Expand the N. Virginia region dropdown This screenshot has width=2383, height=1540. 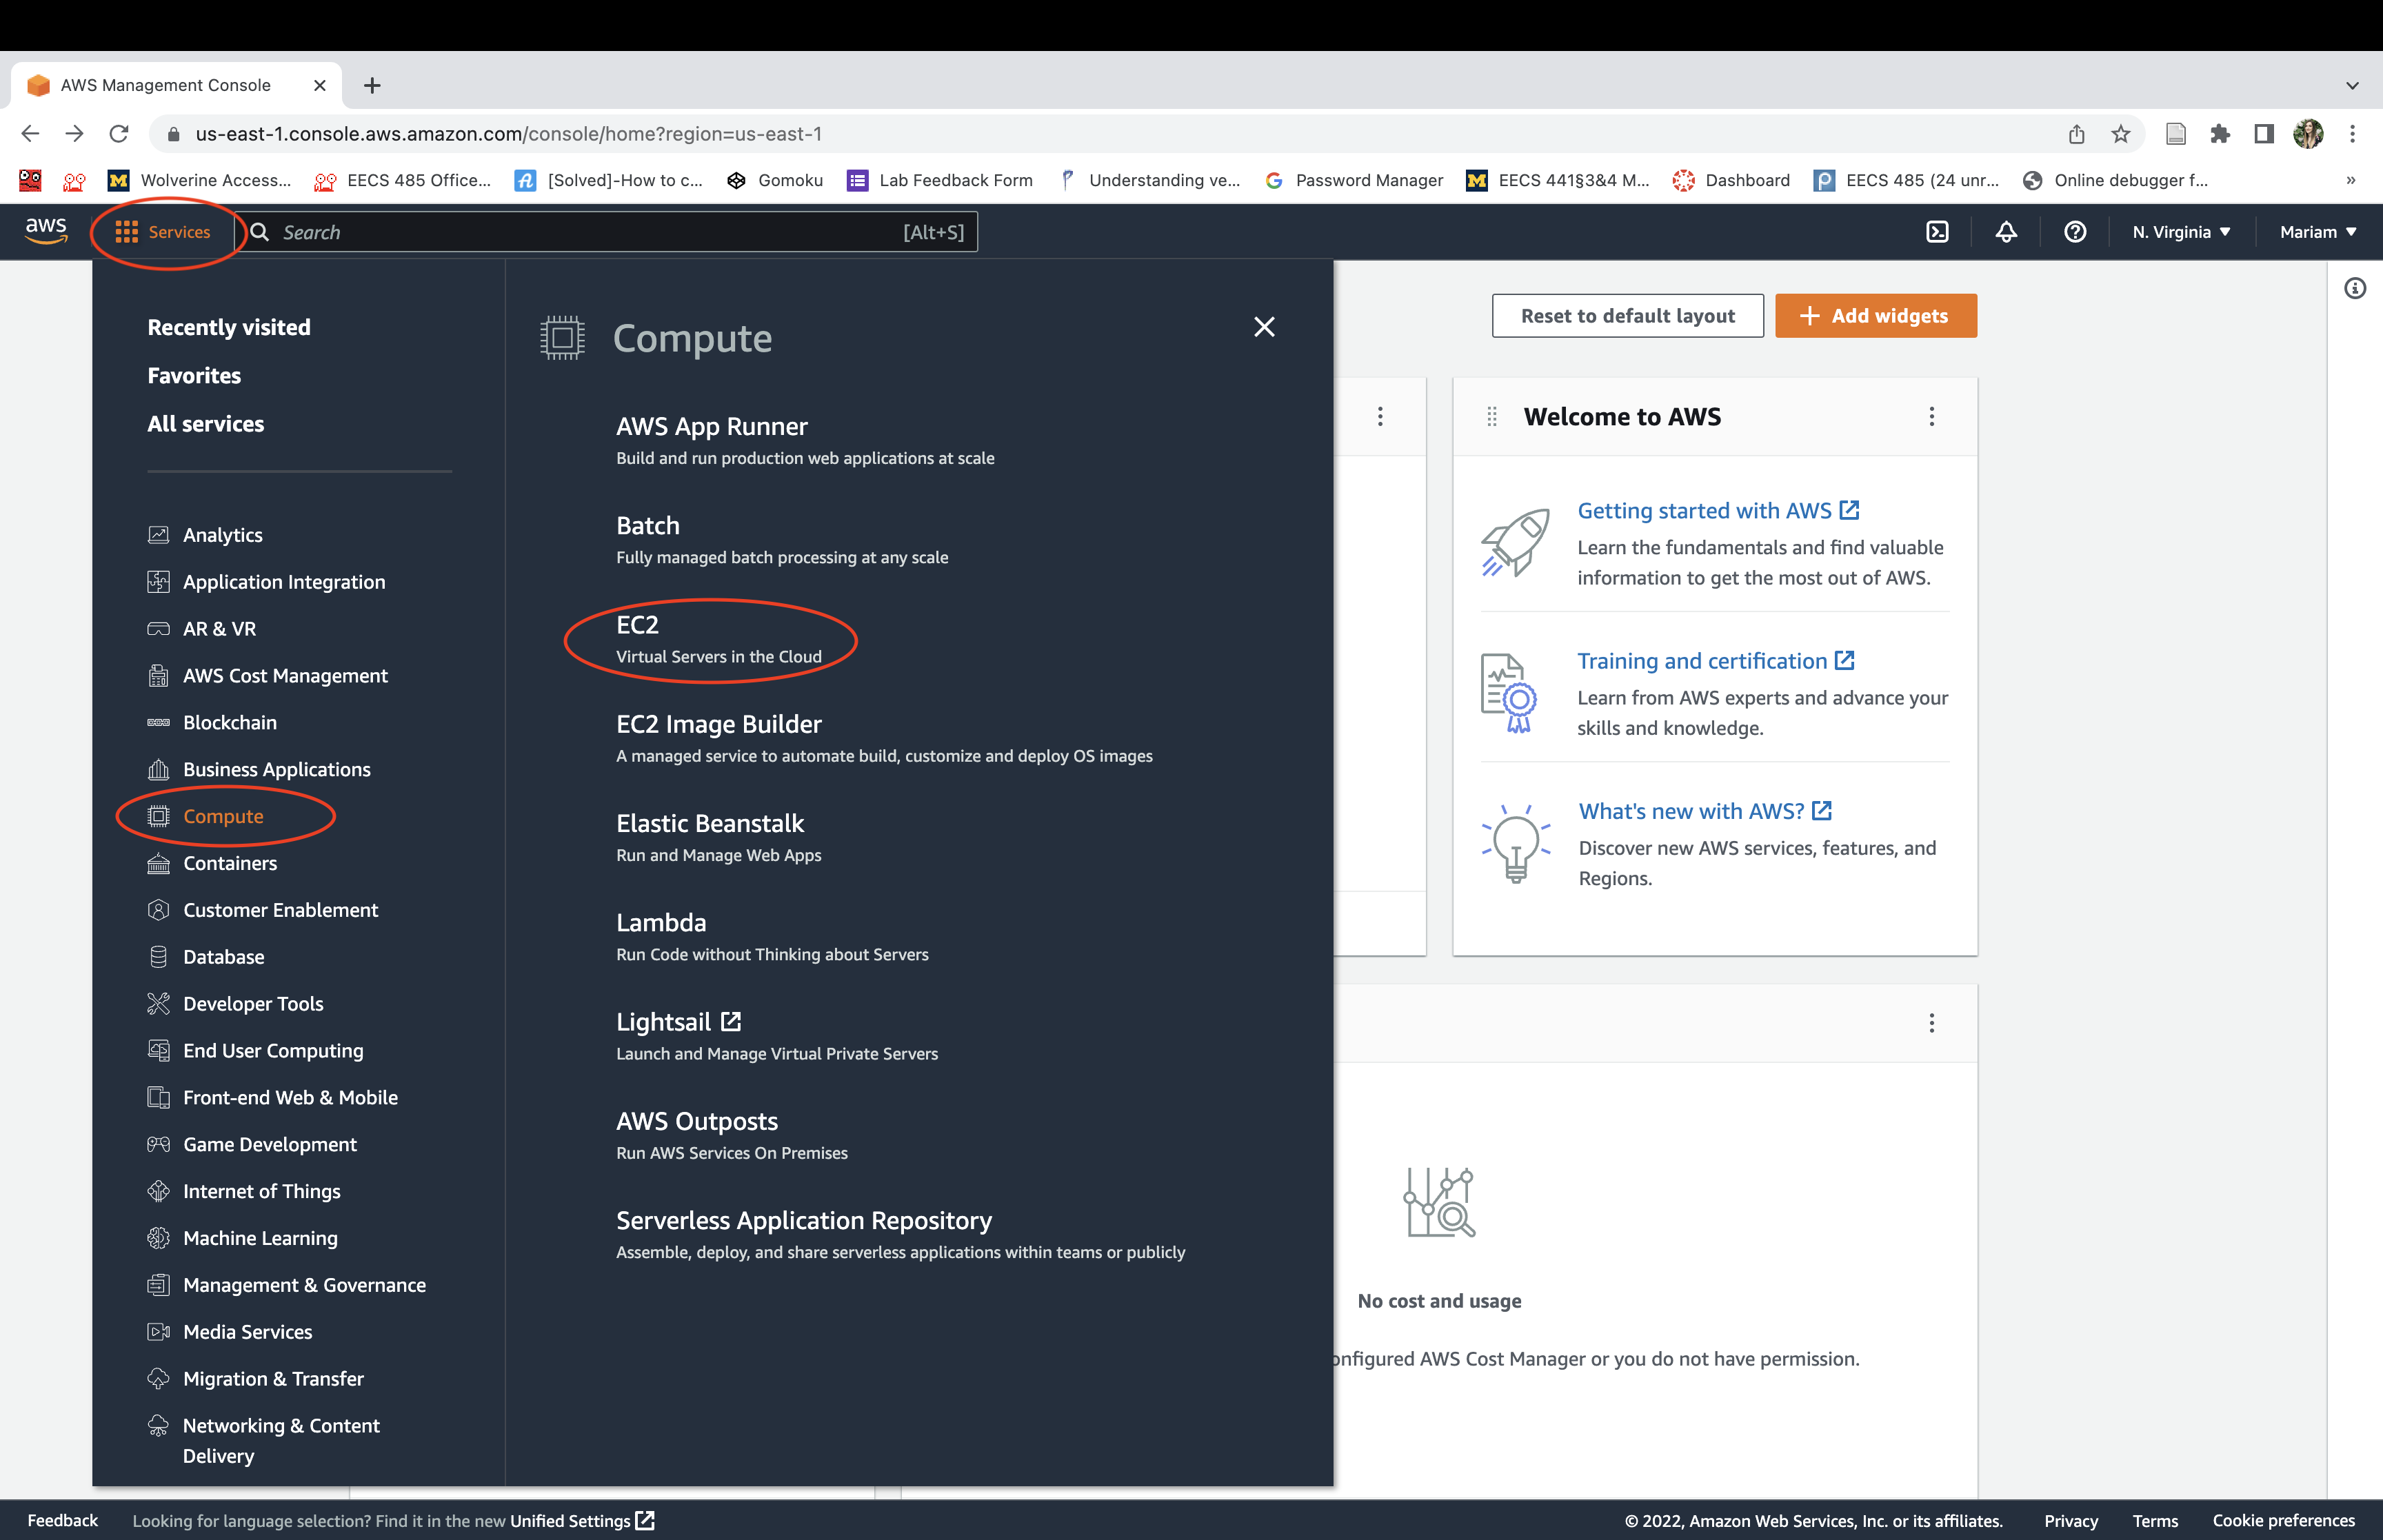click(2181, 232)
